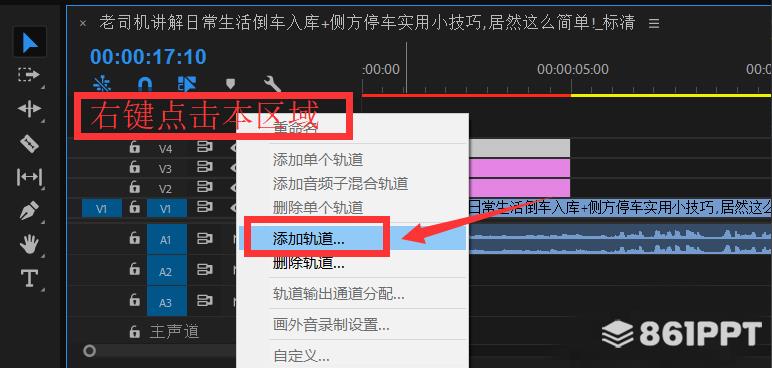Select the Ripple Edit tool
772x368 pixels.
click(x=30, y=108)
